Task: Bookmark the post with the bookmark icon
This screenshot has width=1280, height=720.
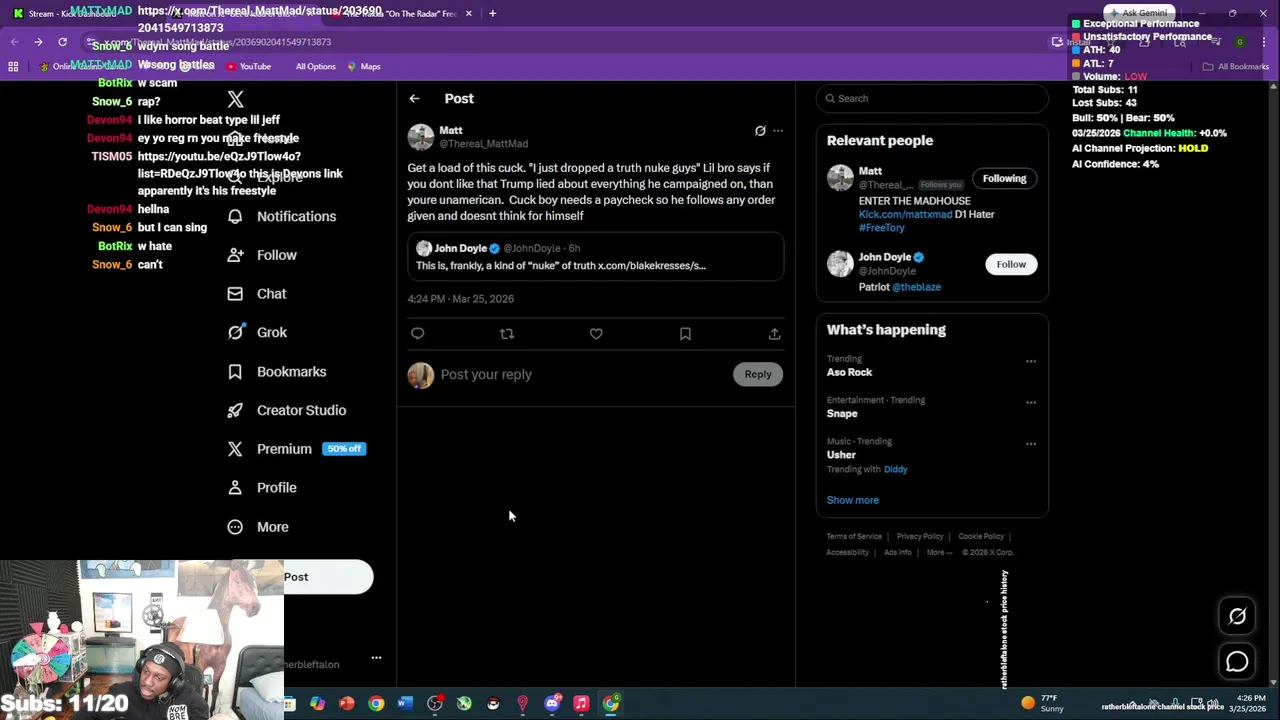Action: click(685, 334)
